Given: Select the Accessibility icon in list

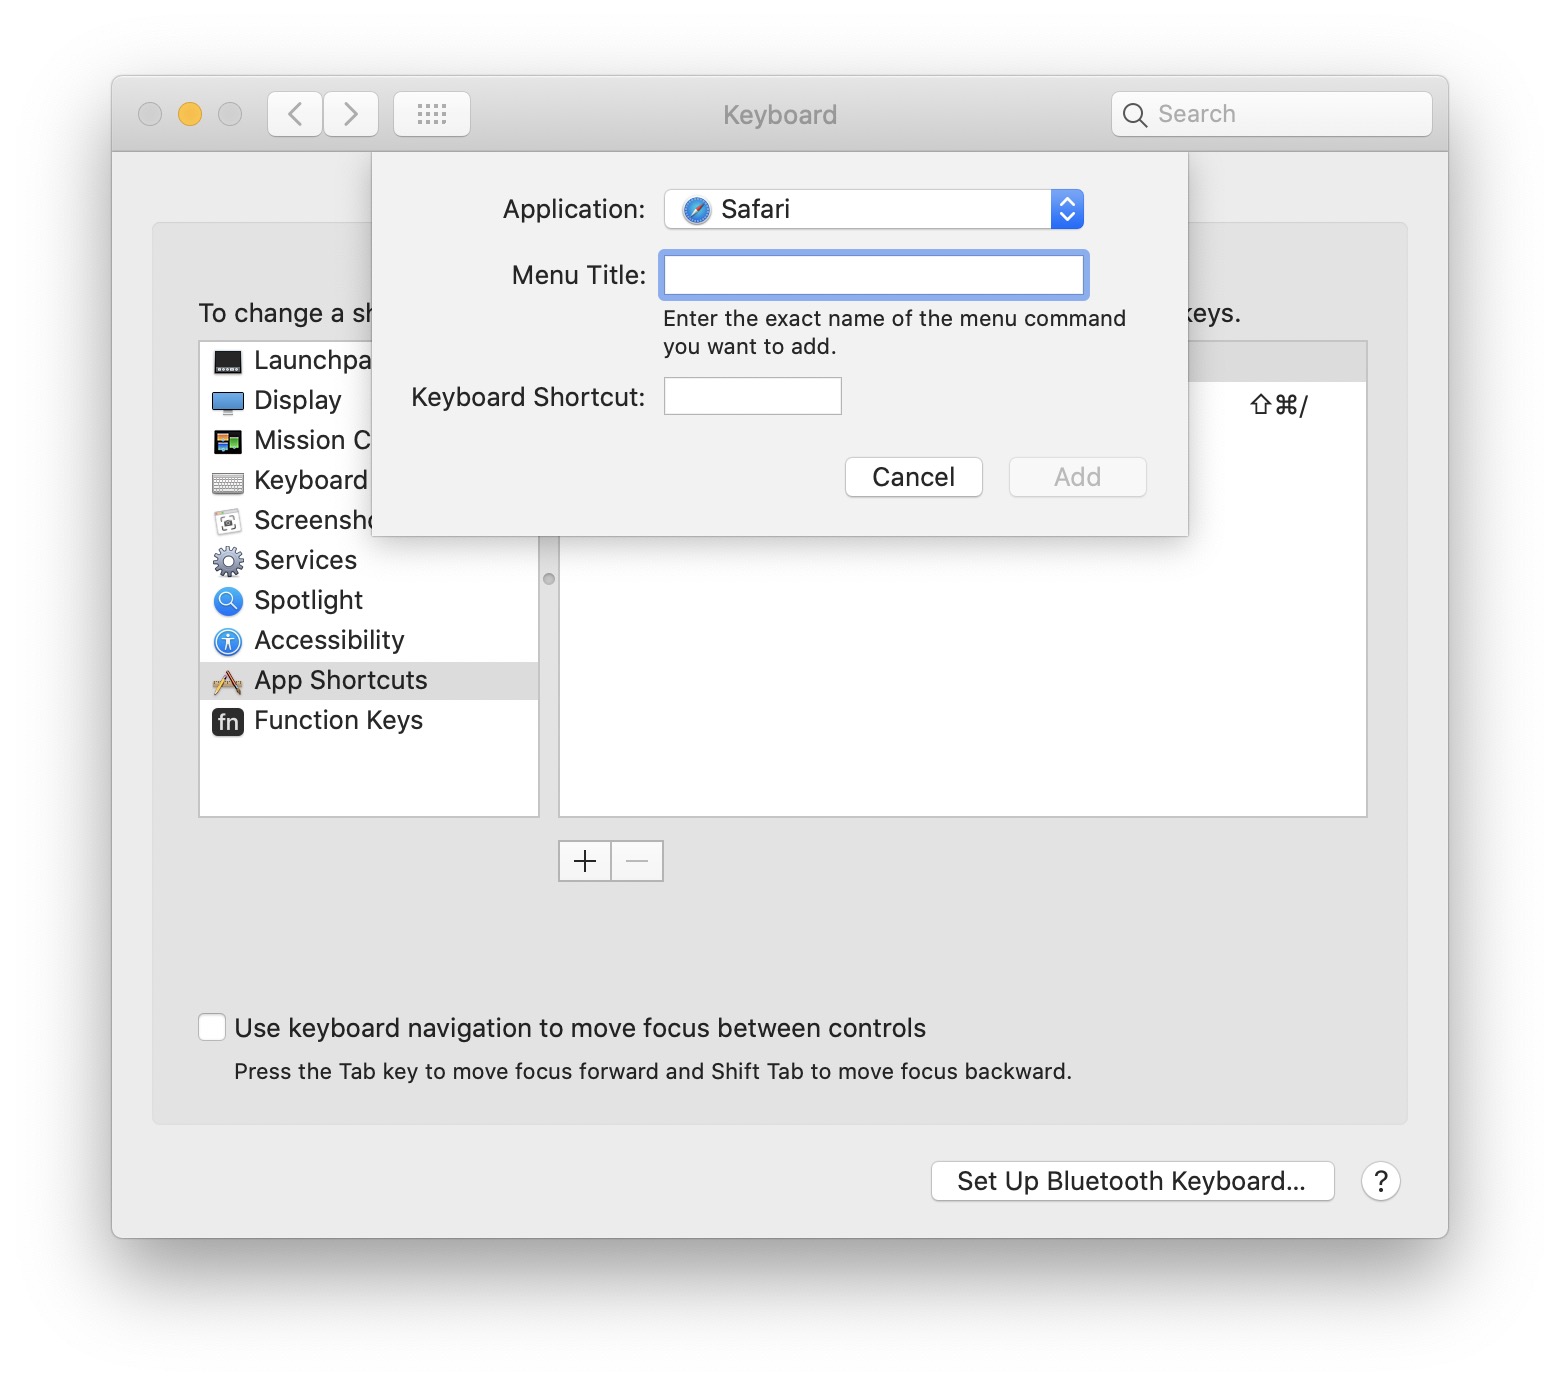Looking at the screenshot, I should [x=228, y=641].
